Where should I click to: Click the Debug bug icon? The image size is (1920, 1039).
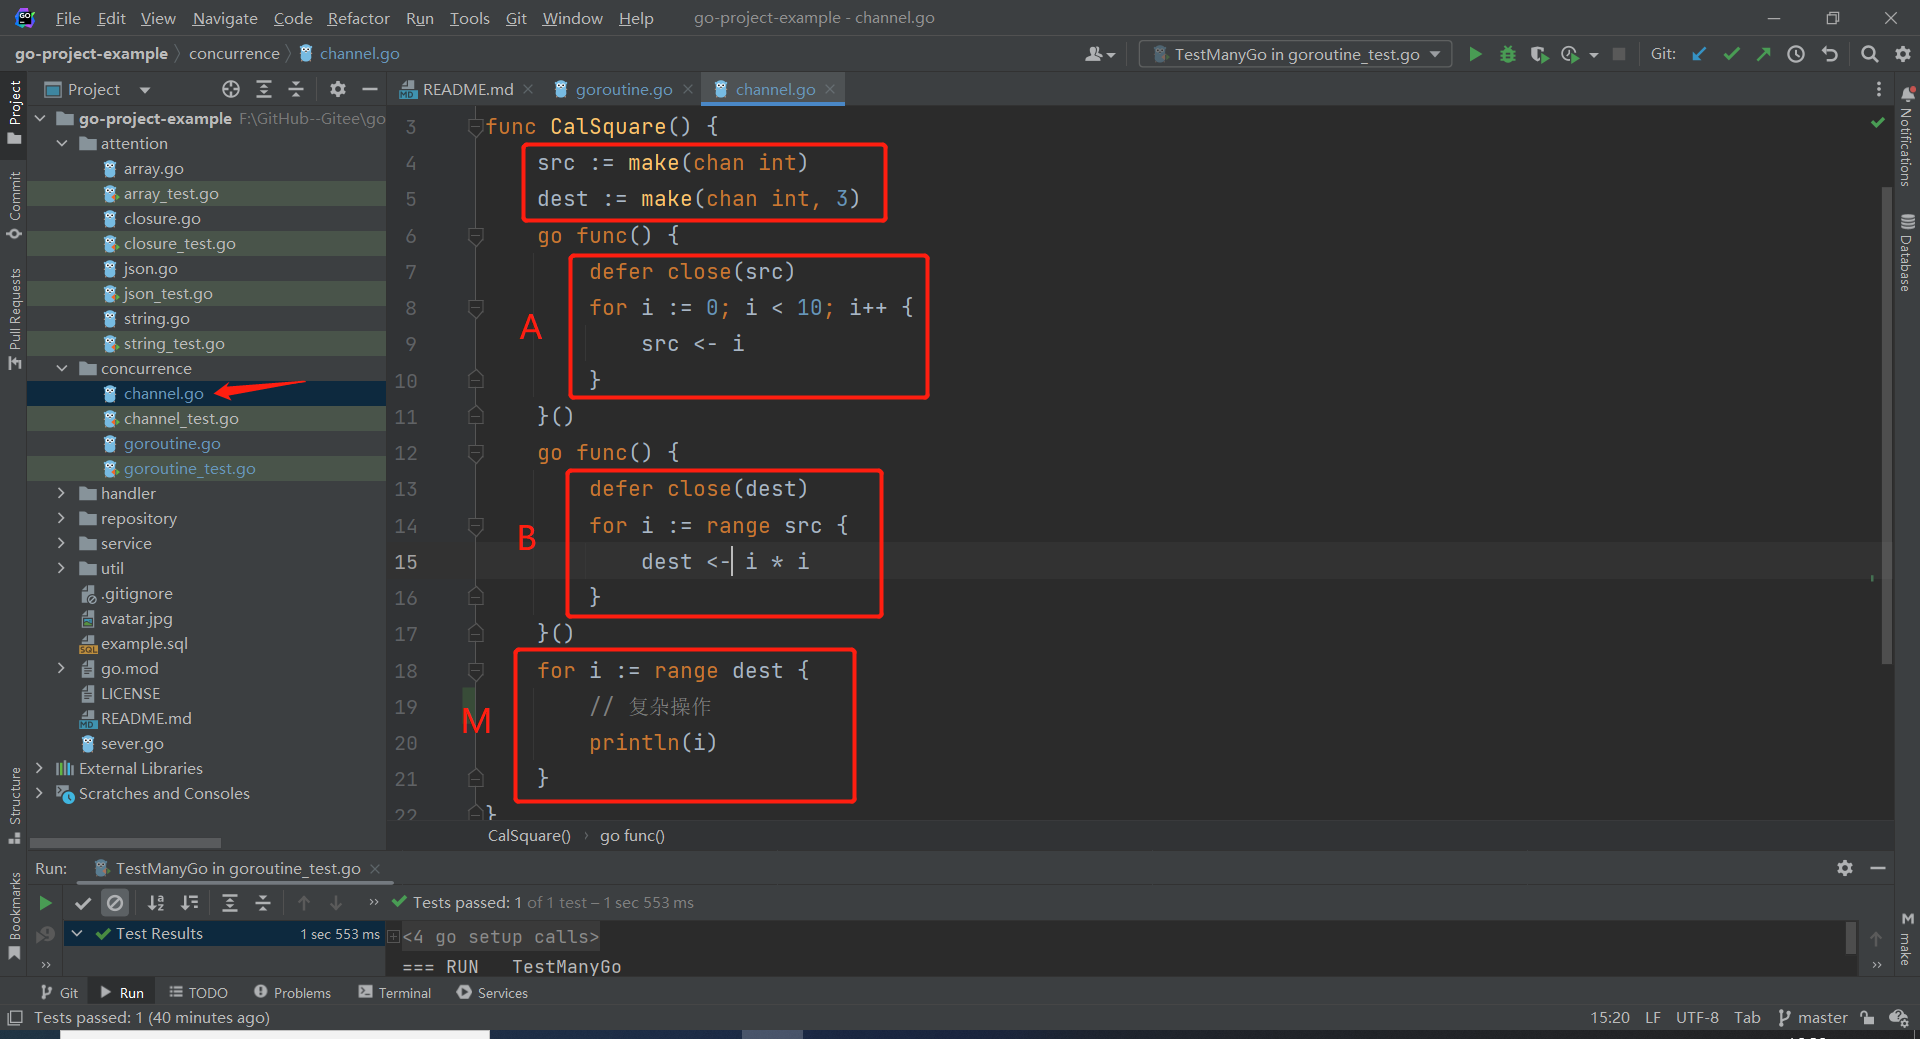pyautogui.click(x=1507, y=55)
